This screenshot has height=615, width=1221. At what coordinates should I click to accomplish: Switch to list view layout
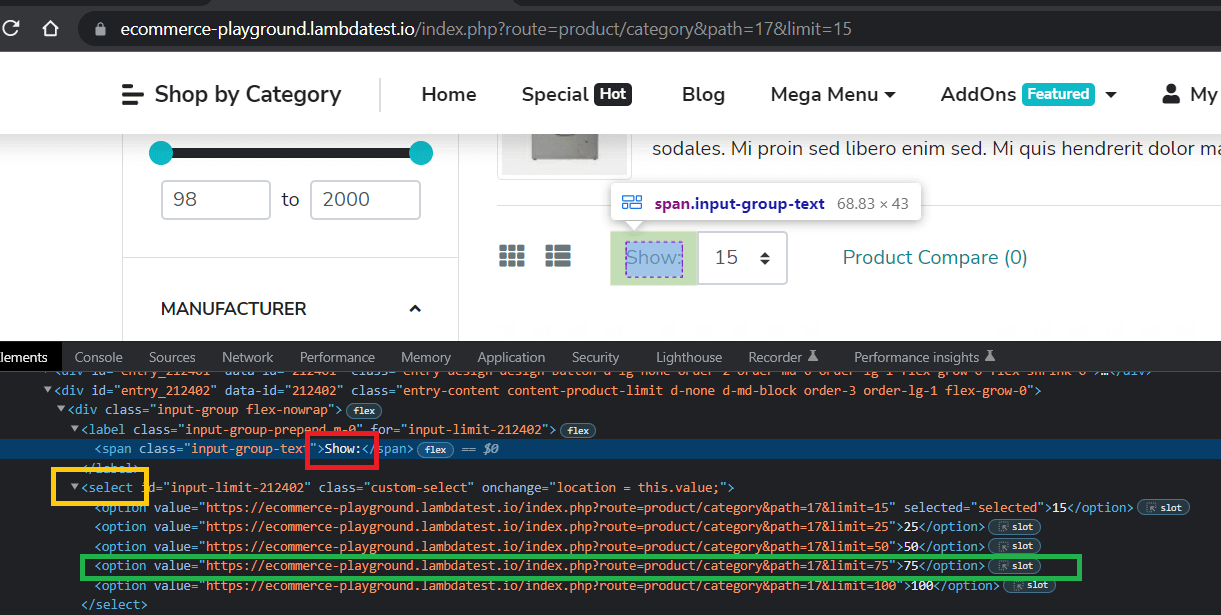(558, 256)
